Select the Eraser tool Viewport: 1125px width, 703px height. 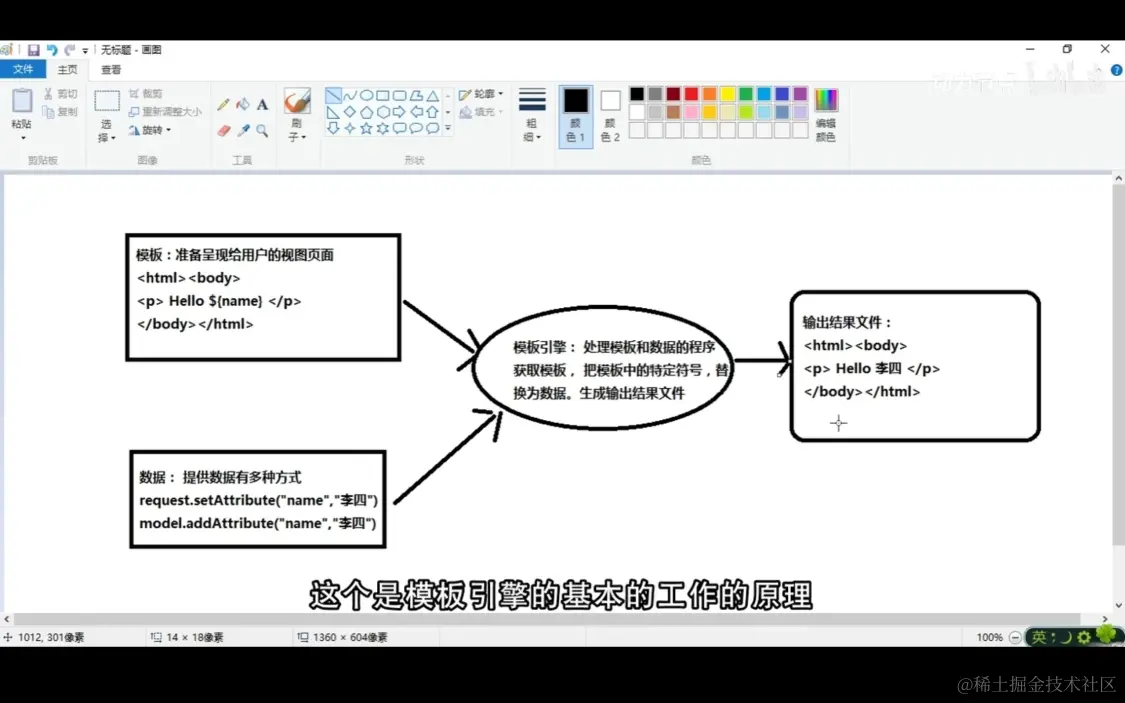click(222, 131)
